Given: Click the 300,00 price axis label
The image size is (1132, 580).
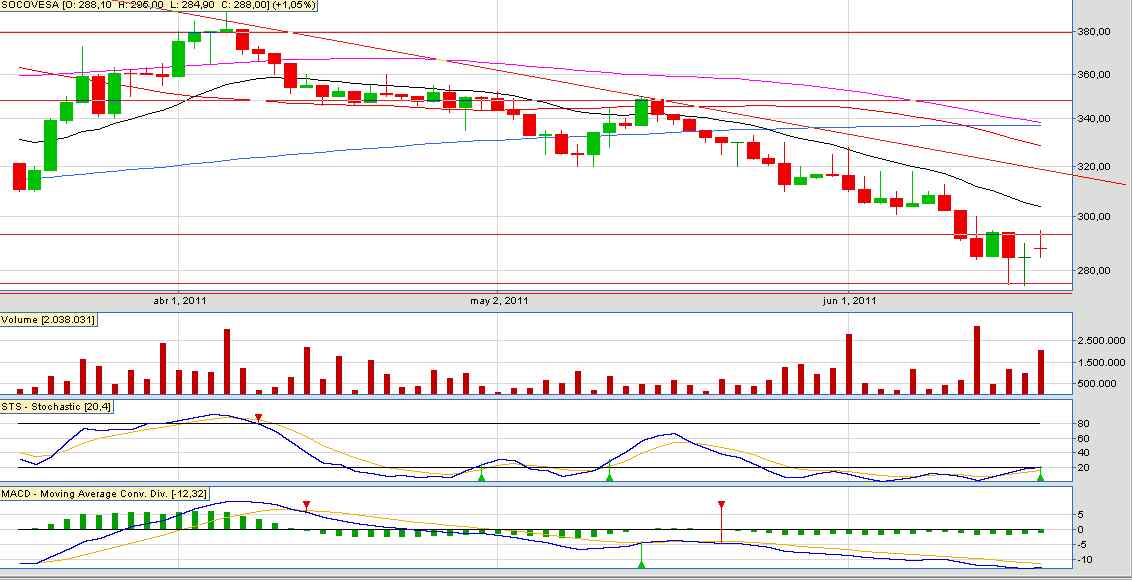Looking at the screenshot, I should 1094,216.
